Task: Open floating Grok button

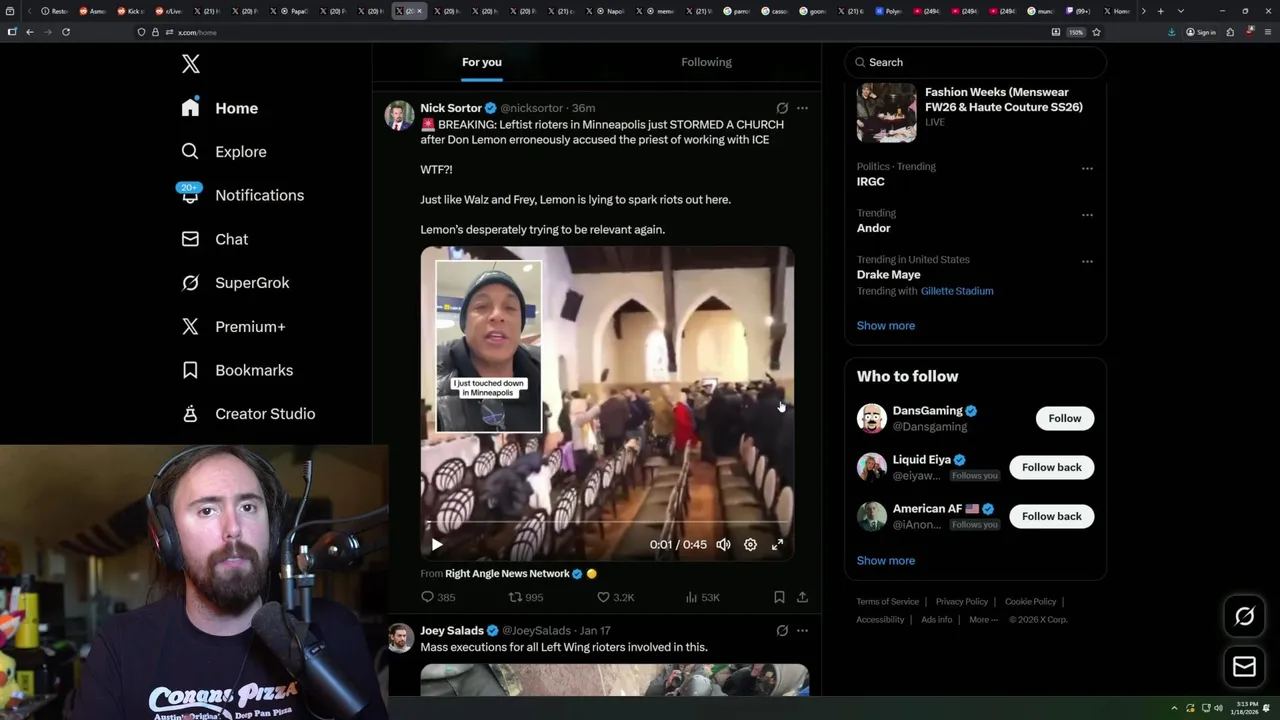Action: point(1244,617)
